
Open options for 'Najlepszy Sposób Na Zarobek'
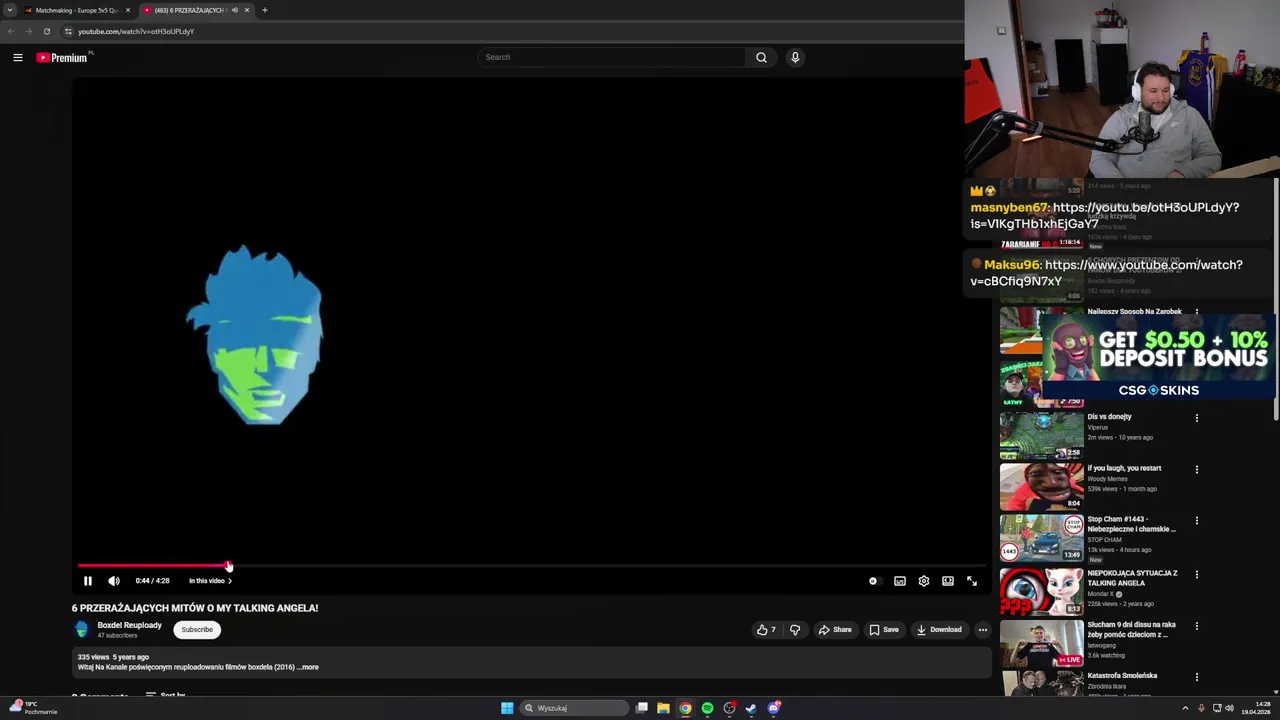[1197, 312]
